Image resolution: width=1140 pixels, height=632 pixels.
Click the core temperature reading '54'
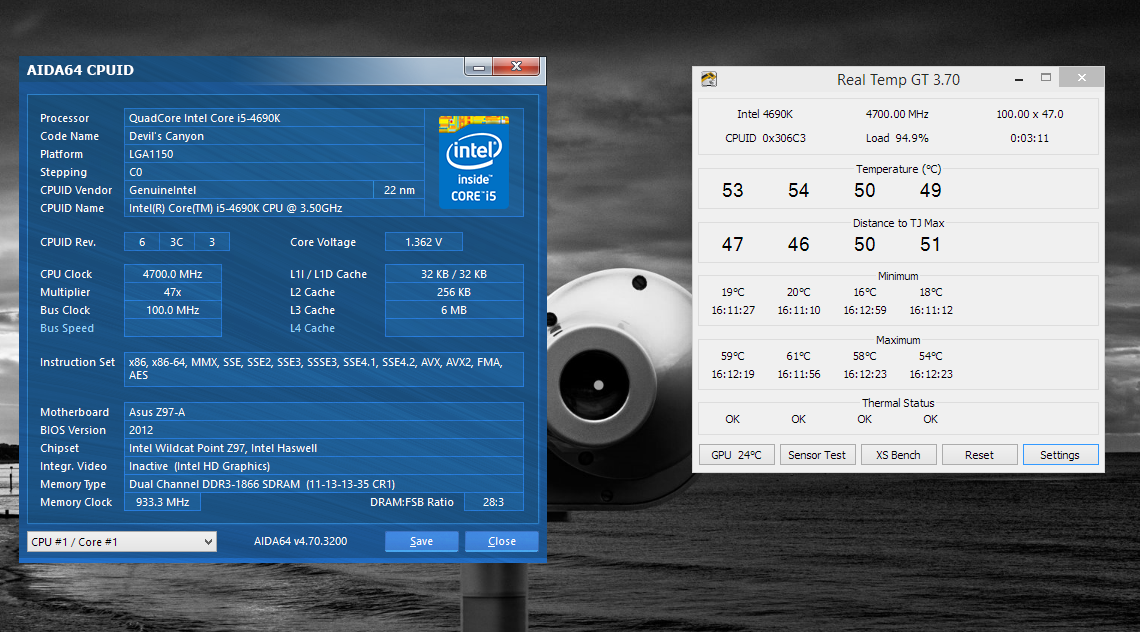[x=798, y=191]
